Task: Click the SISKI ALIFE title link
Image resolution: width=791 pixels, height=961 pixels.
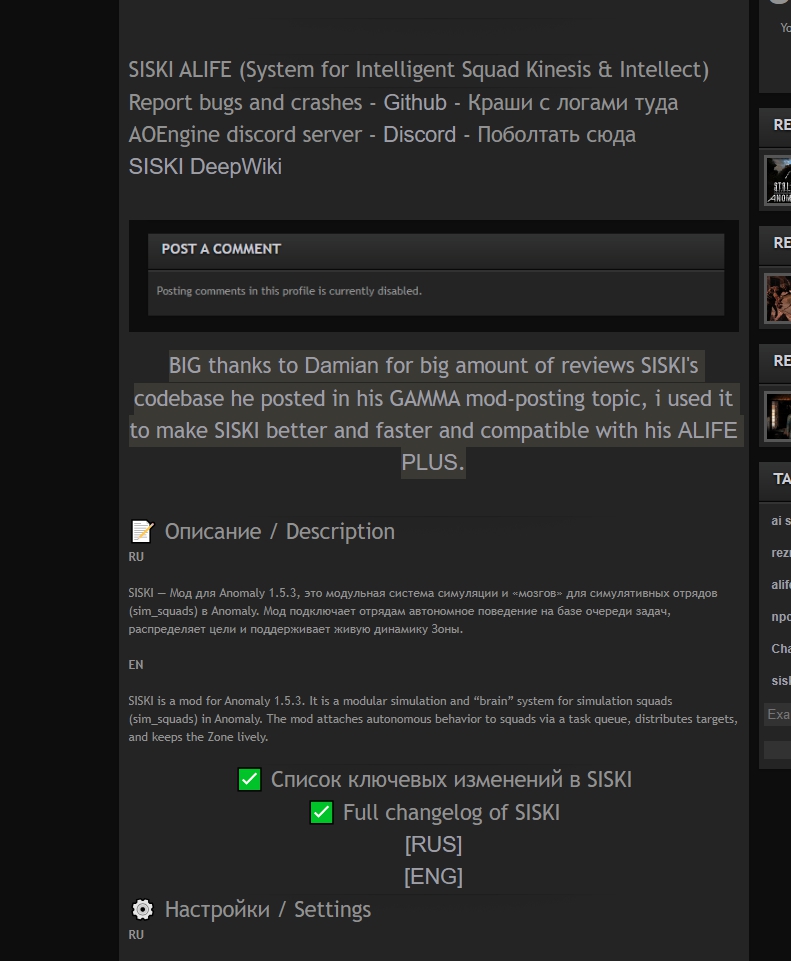Action: point(418,70)
